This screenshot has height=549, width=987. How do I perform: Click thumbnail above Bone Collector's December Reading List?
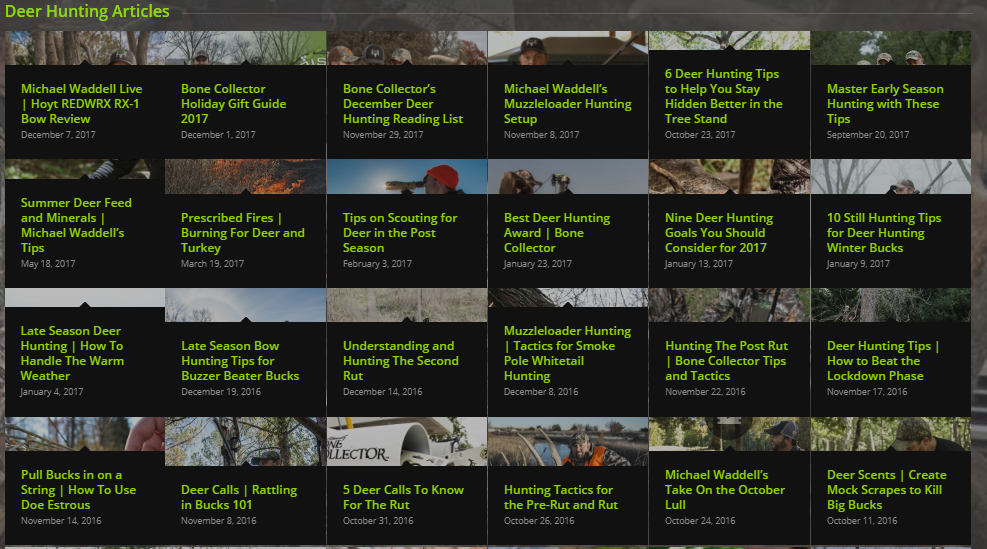coord(407,48)
